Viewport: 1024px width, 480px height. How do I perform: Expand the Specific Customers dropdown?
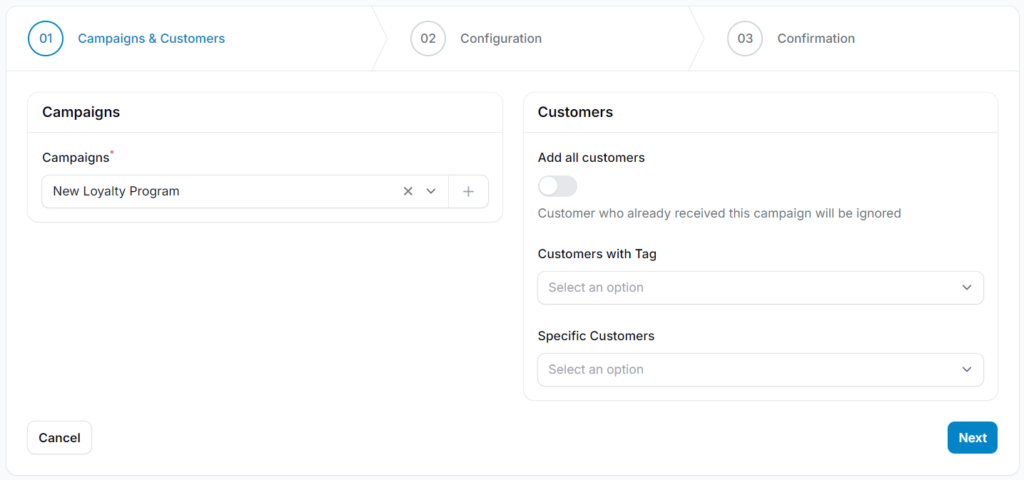point(760,370)
